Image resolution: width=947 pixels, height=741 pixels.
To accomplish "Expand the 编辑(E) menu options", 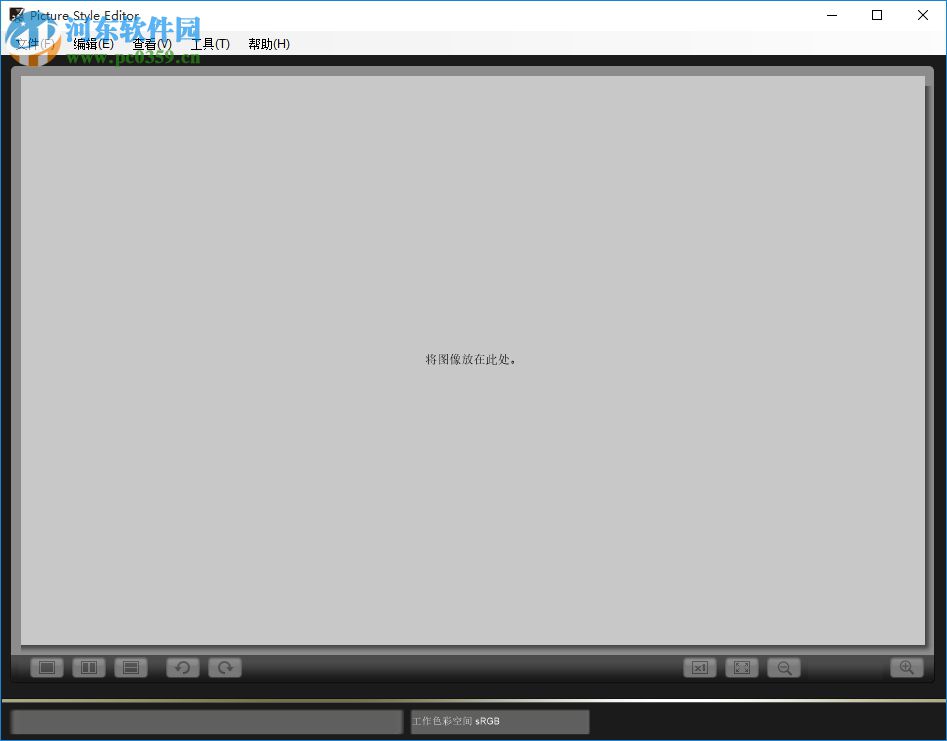I will pos(93,44).
